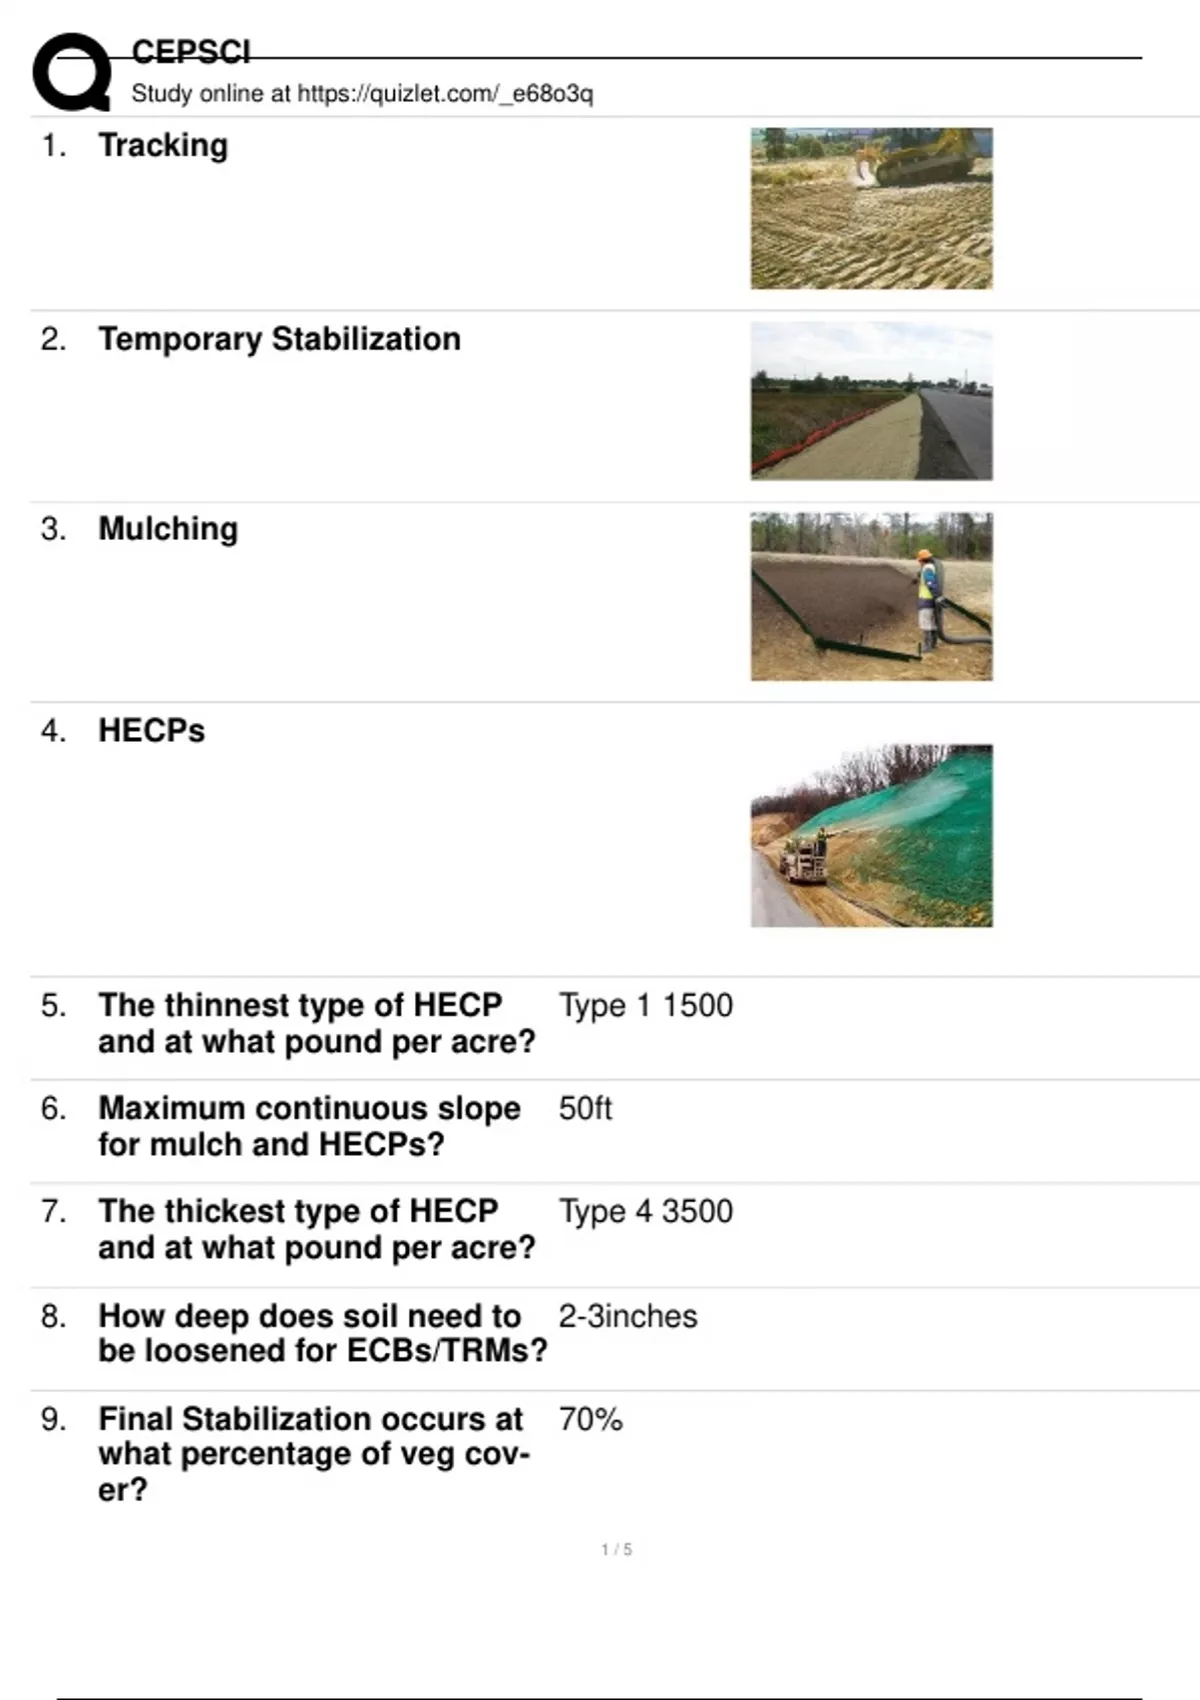Click the Quizlet Q logo icon
Image resolution: width=1200 pixels, height=1700 pixels.
coord(72,72)
